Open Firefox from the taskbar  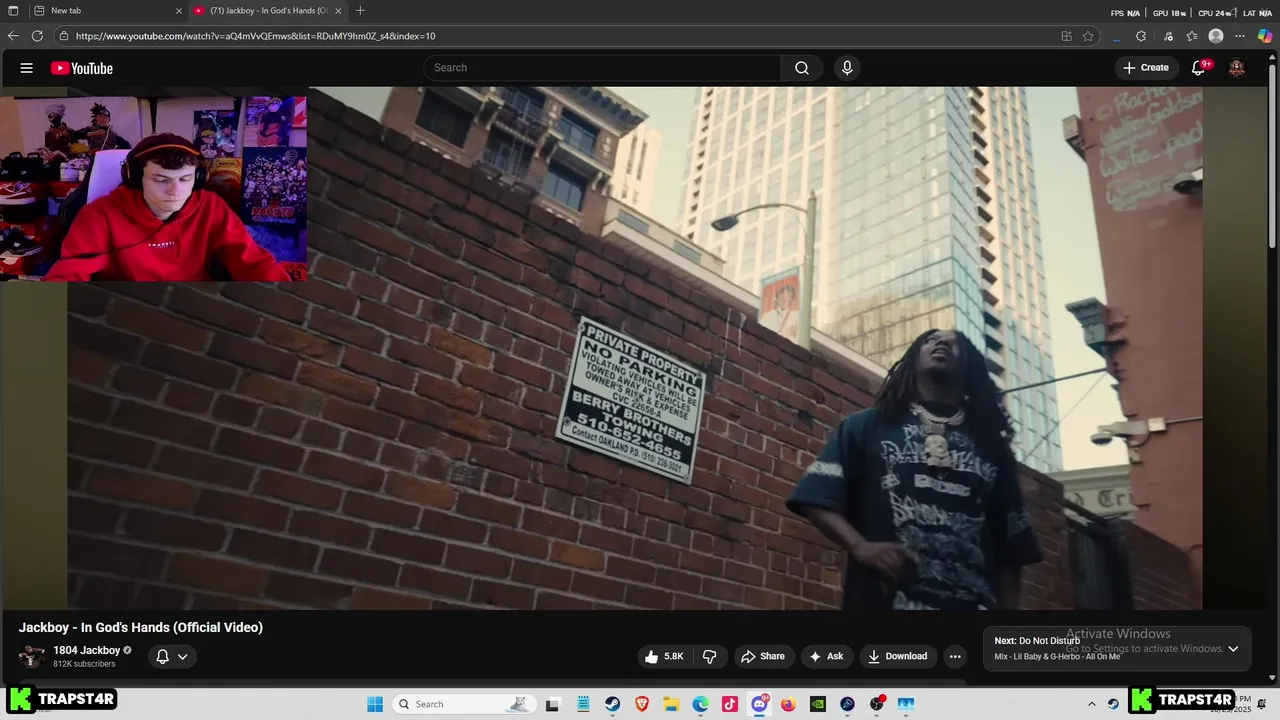pos(788,704)
